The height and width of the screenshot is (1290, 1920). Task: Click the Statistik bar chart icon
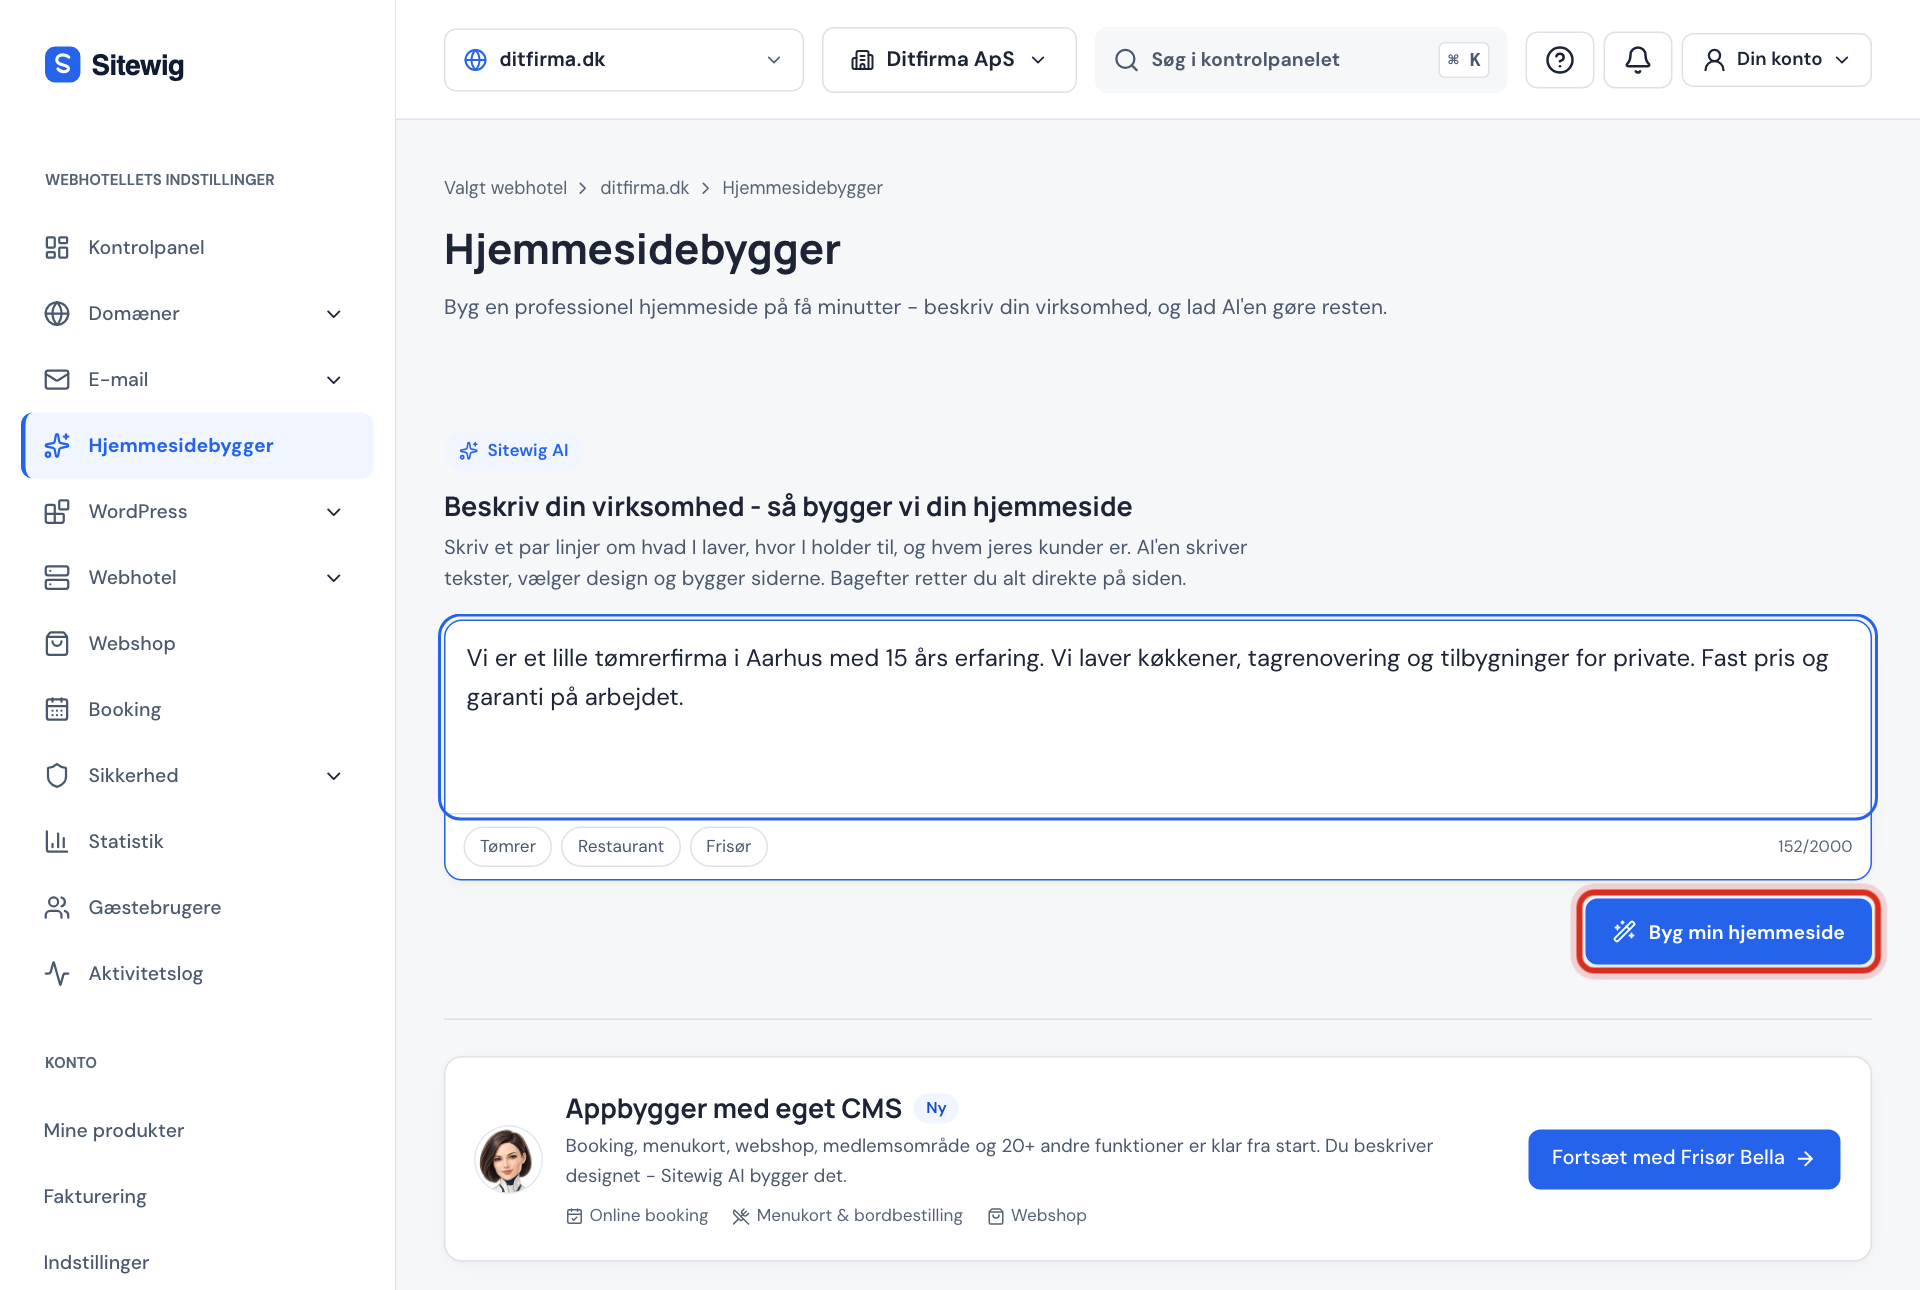coord(57,841)
